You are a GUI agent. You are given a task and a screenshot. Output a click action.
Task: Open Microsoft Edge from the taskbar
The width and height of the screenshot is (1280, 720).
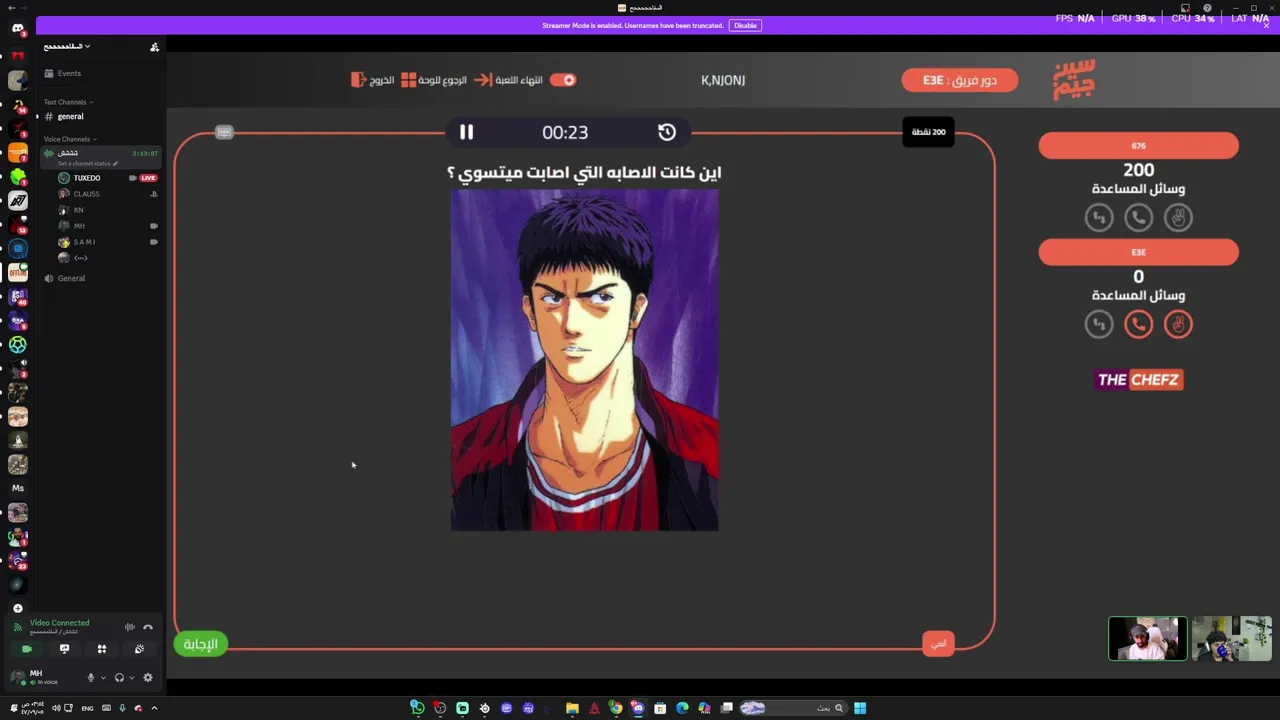(682, 708)
